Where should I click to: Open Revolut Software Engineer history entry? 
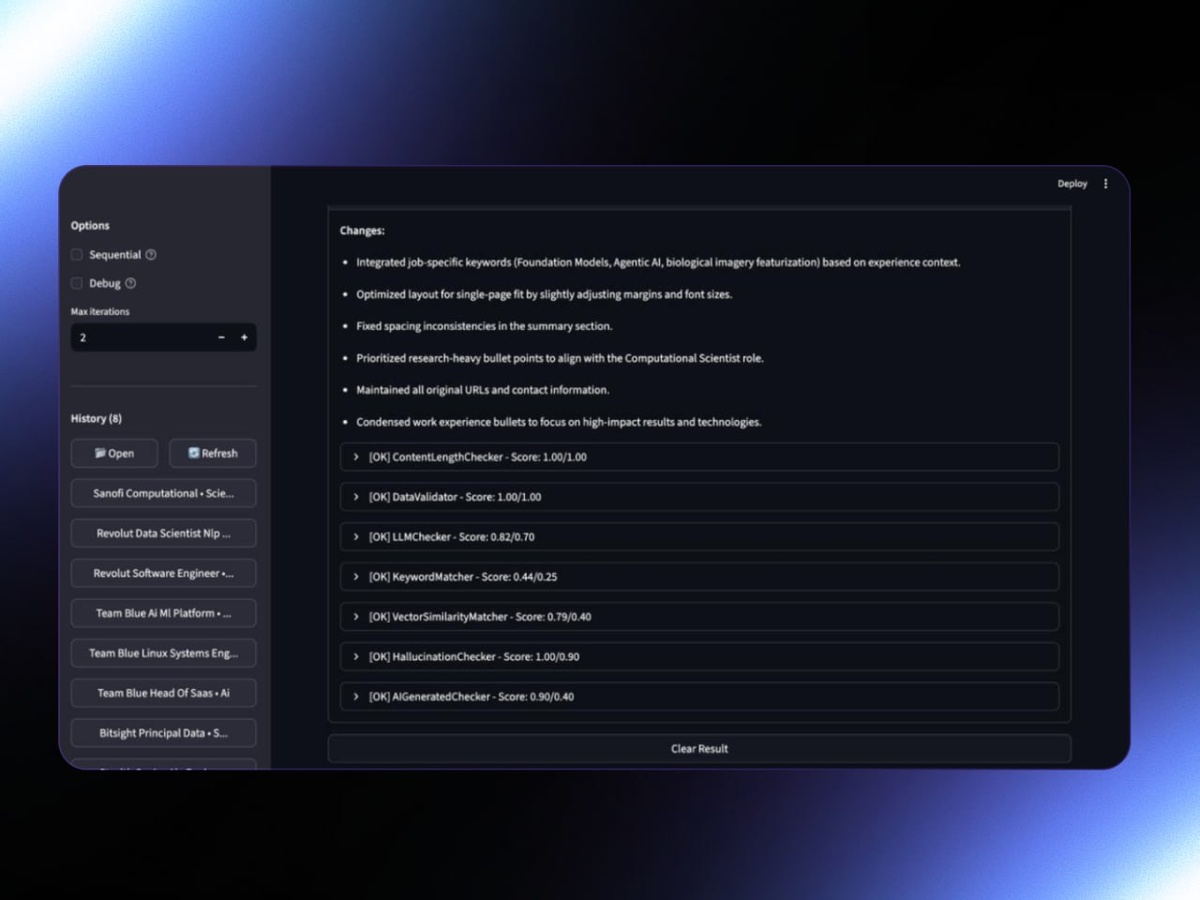[x=163, y=573]
